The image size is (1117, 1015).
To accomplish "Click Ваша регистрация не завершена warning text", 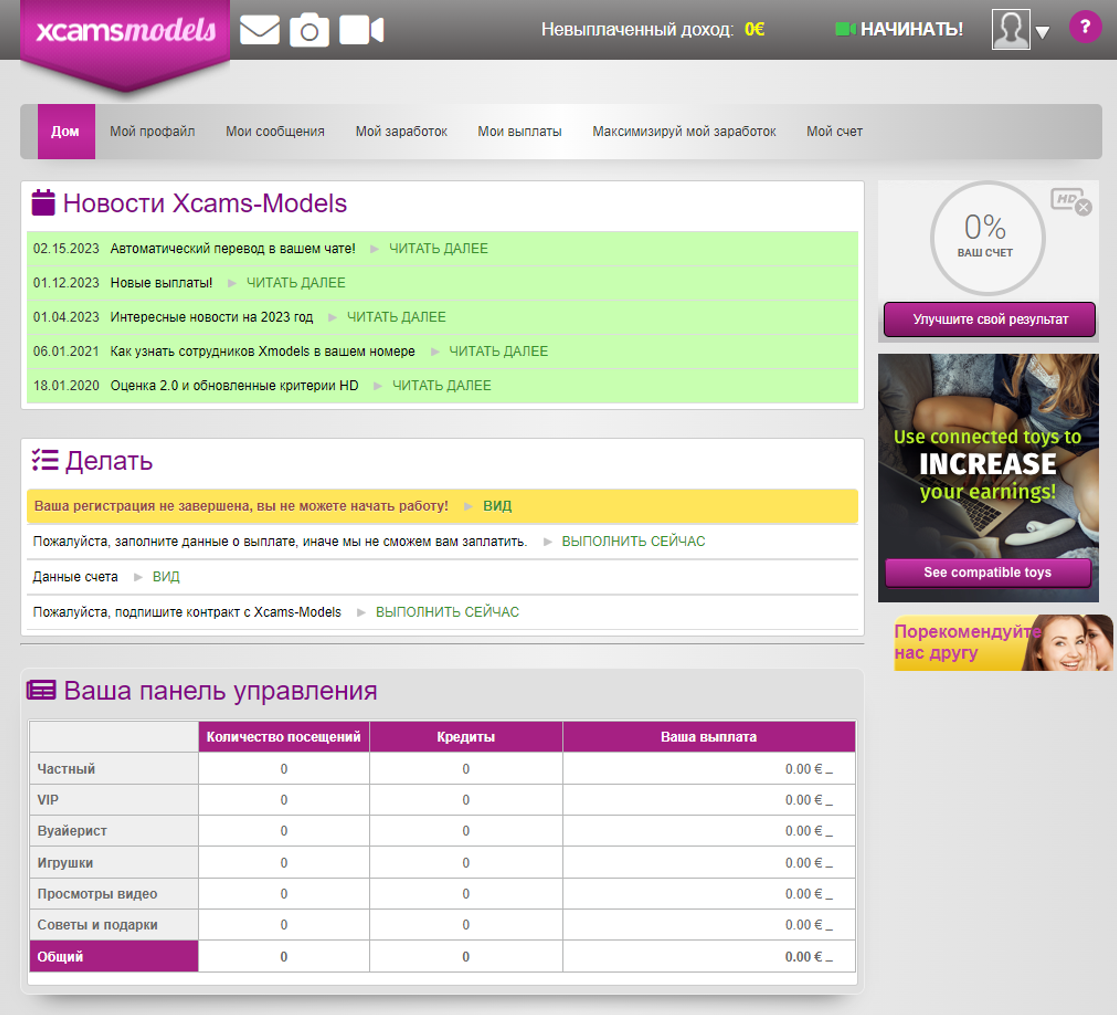I will (241, 506).
